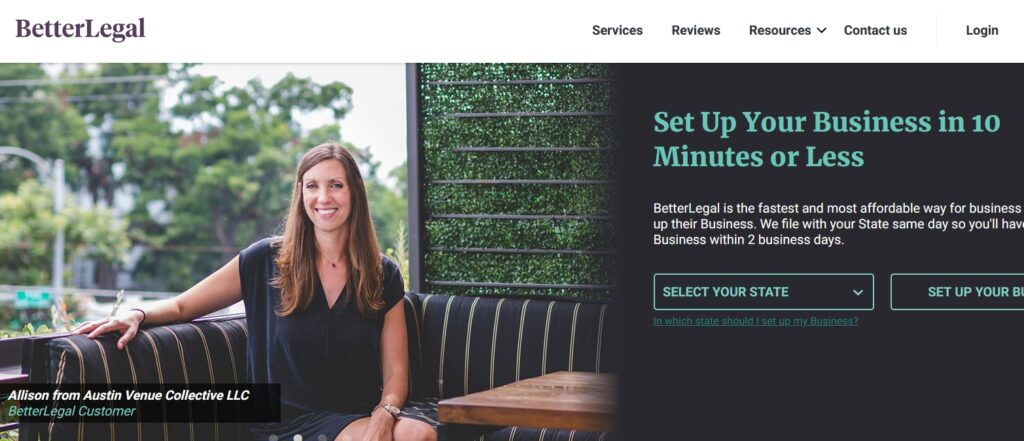Click the Login link
This screenshot has height=441, width=1024.
(x=982, y=30)
